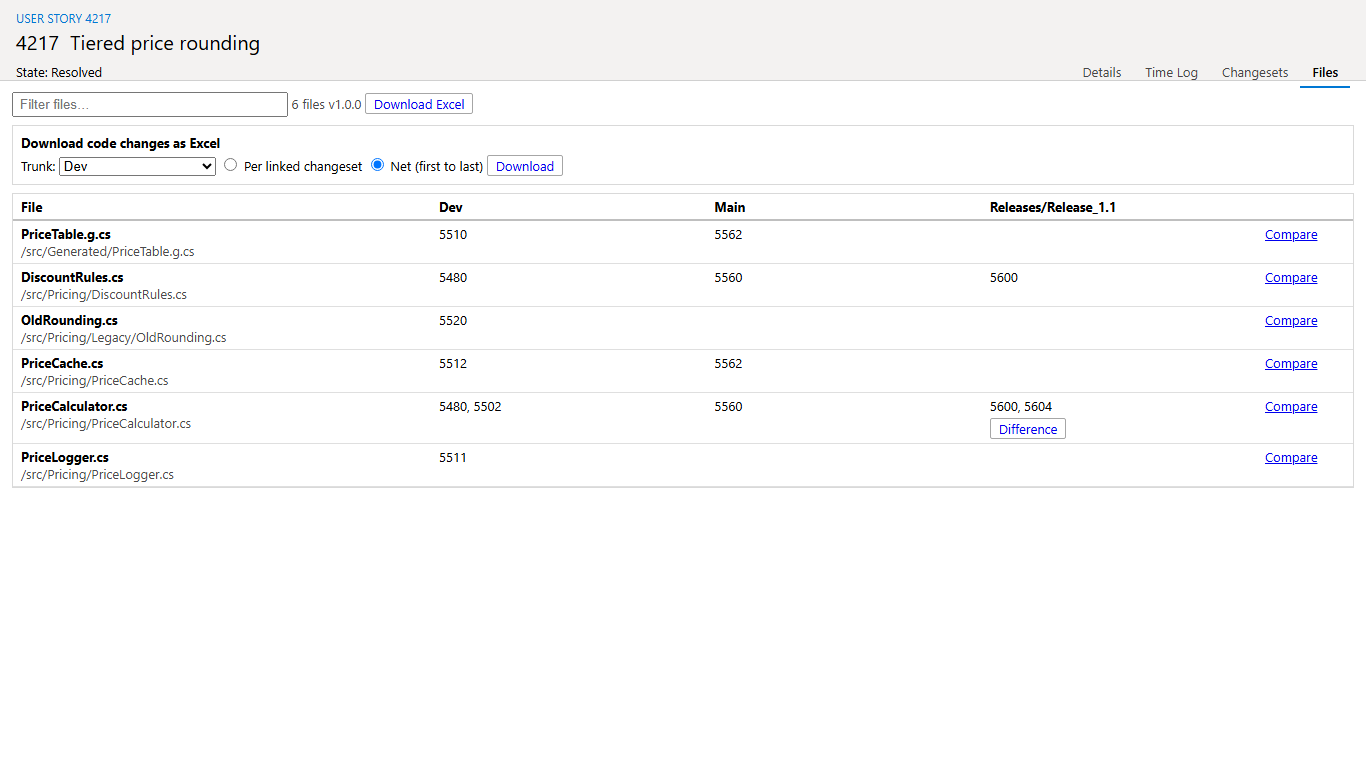Compare the DiscountRules.cs file
Image resolution: width=1366 pixels, height=768 pixels.
coord(1291,278)
